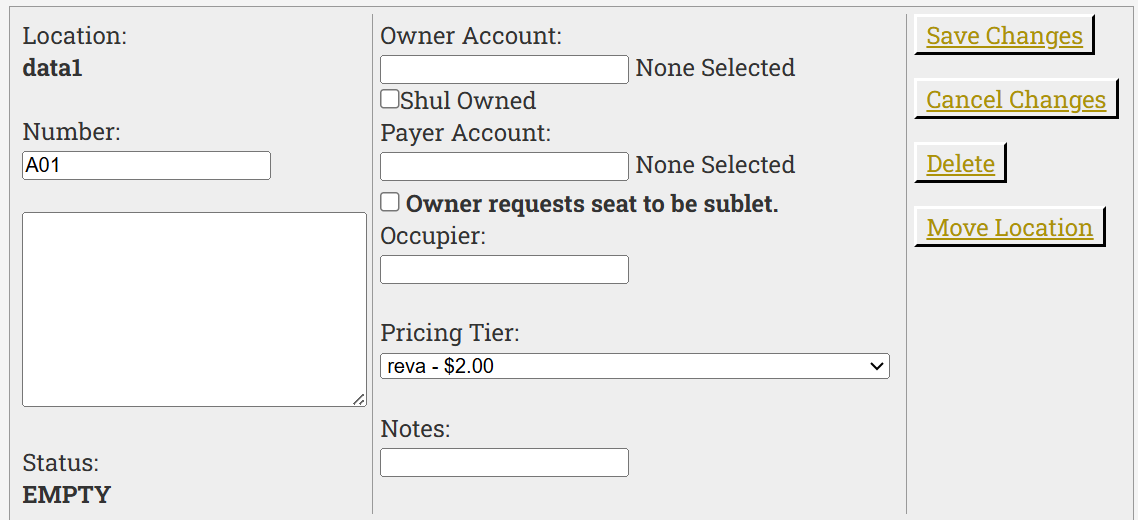The height and width of the screenshot is (520, 1140).
Task: Click the Pricing Tier dropdown arrow
Action: 878,366
